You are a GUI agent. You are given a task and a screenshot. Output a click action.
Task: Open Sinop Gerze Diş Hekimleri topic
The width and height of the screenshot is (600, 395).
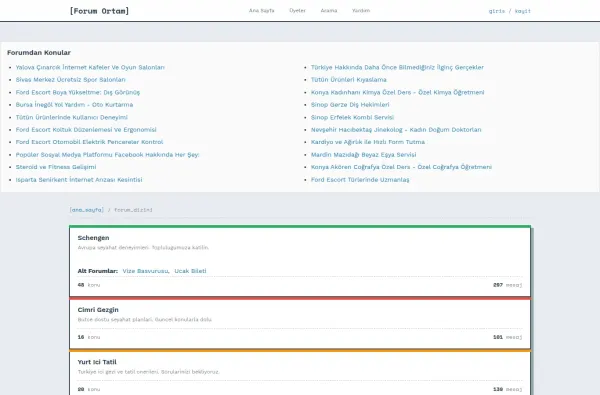pos(350,104)
